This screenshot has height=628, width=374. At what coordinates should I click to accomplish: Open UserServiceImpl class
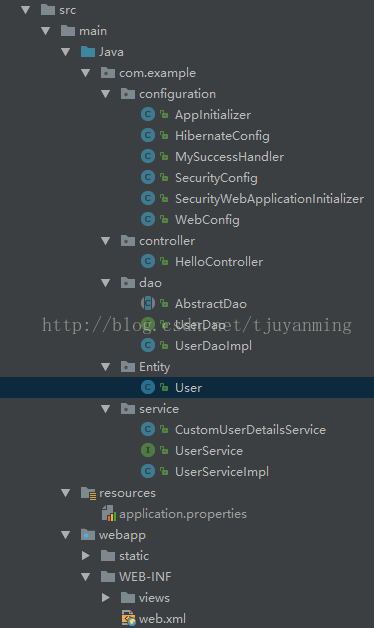[x=222, y=472]
